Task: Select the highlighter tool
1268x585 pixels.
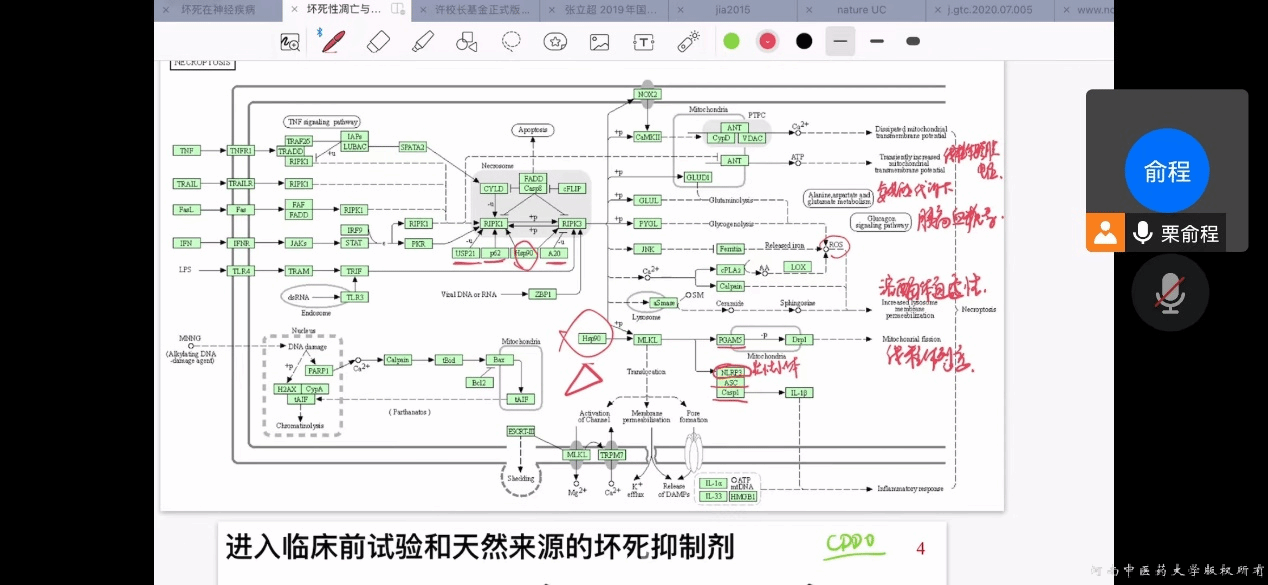Action: [422, 41]
